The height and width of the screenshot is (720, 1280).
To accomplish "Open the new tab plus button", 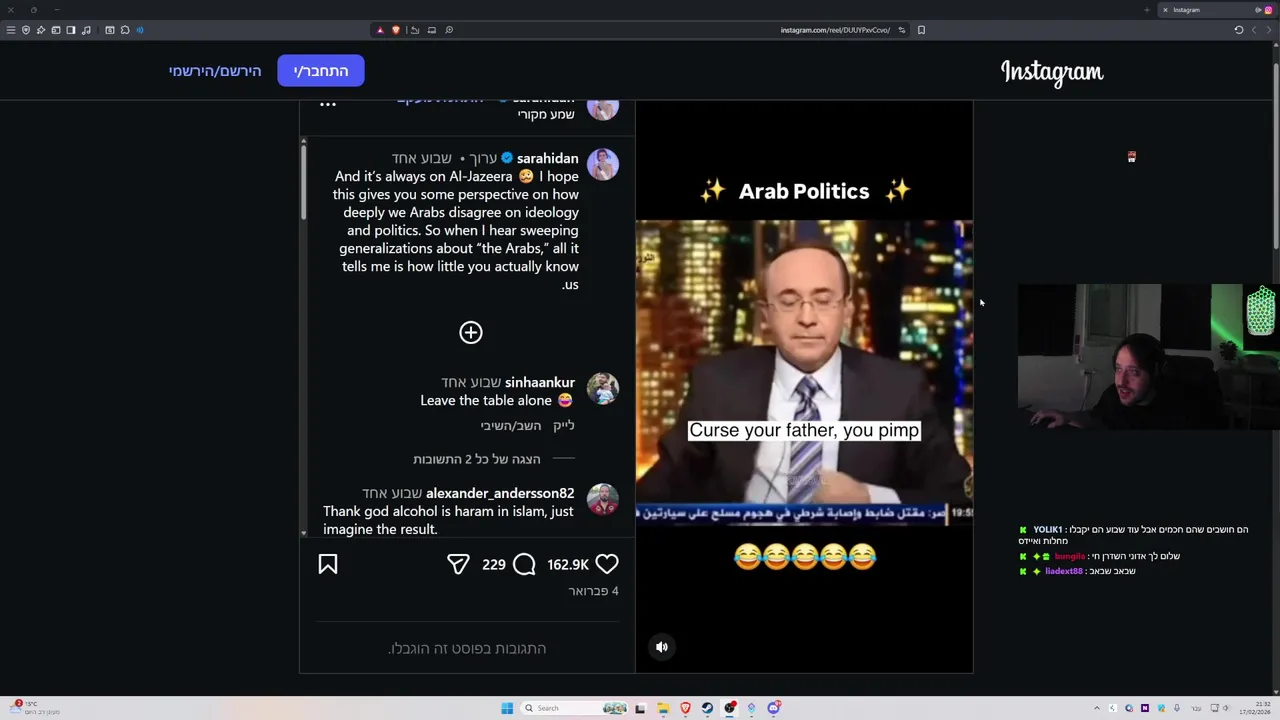I will (1146, 10).
